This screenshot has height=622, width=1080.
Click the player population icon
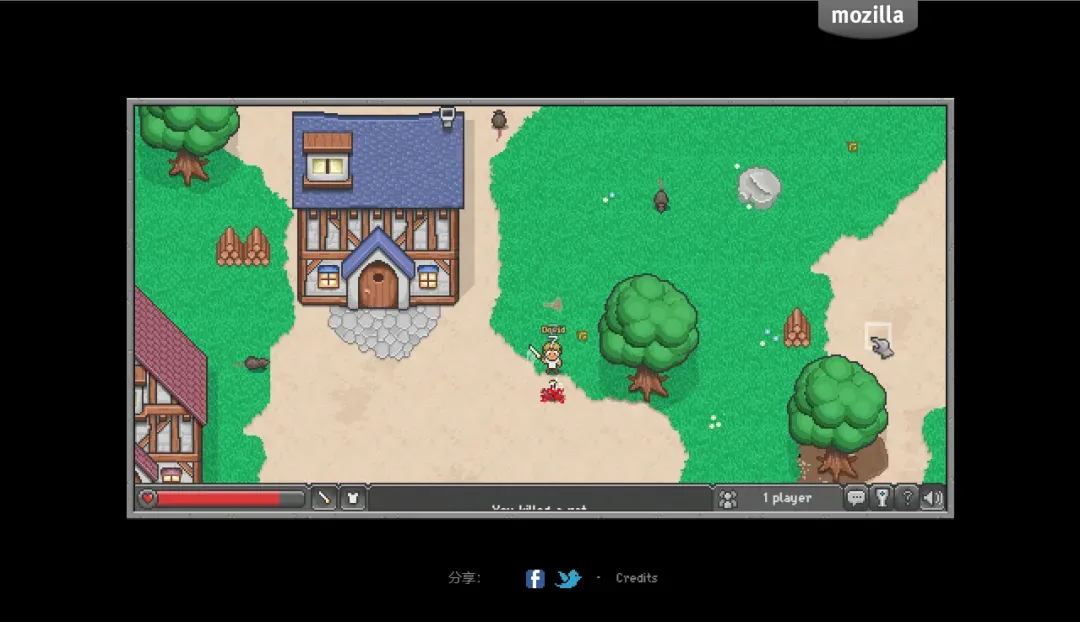728,498
